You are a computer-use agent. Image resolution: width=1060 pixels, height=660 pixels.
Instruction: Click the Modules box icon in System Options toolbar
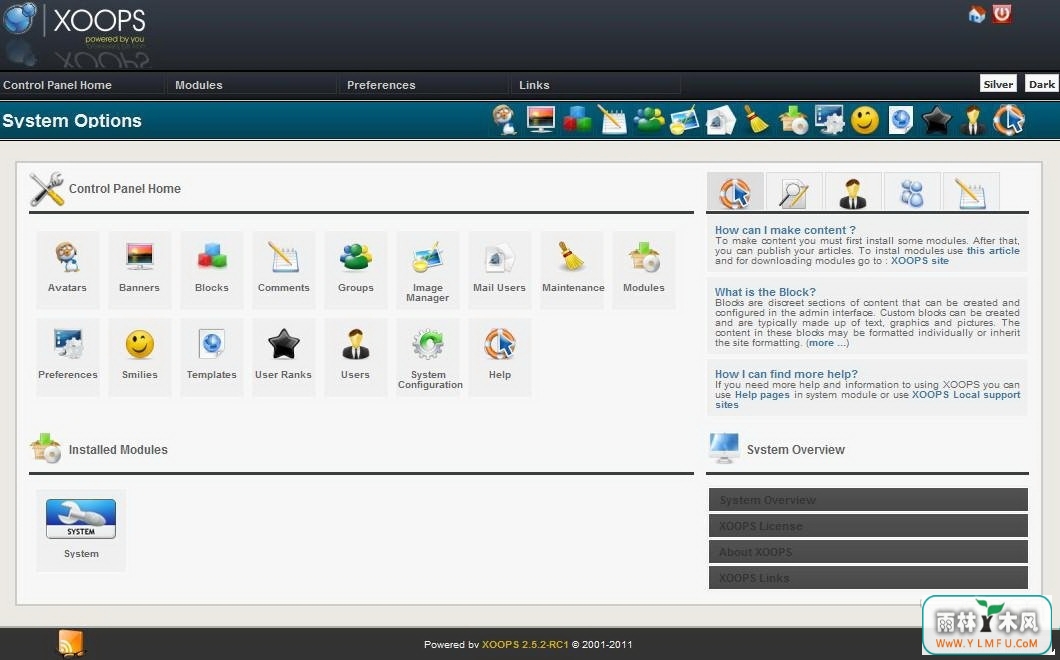793,120
